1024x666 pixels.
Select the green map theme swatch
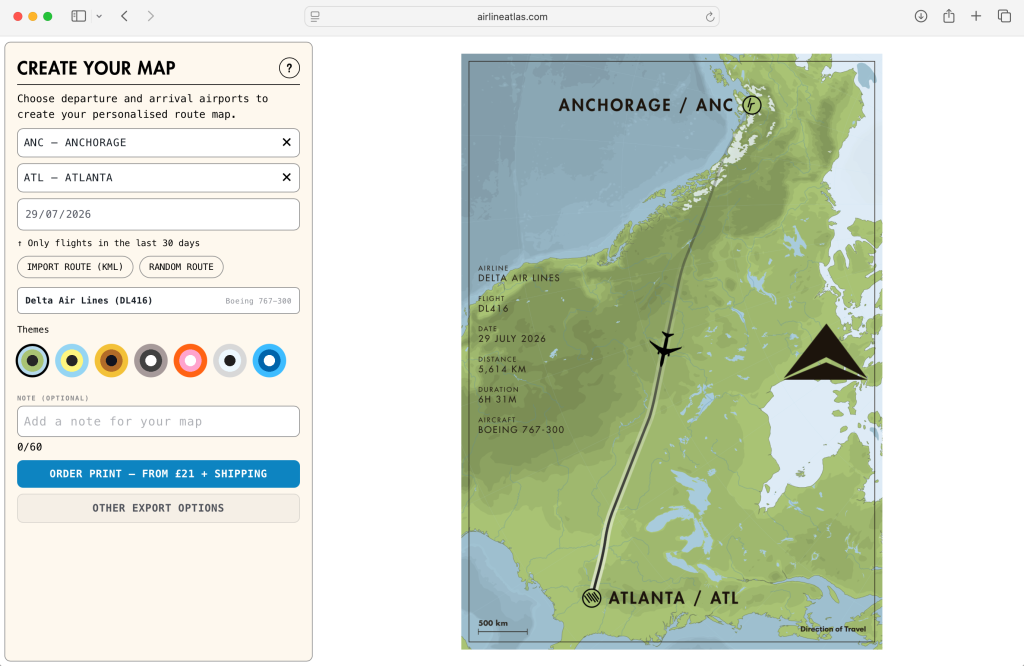pos(33,360)
